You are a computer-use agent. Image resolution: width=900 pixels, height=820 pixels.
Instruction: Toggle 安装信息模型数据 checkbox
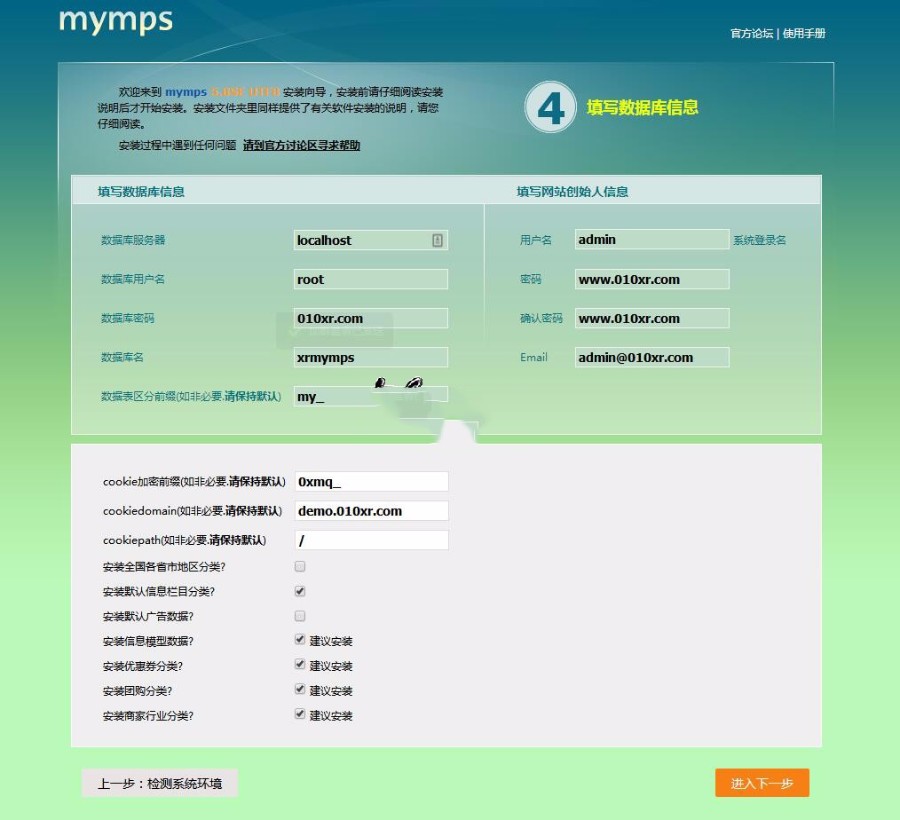(300, 639)
